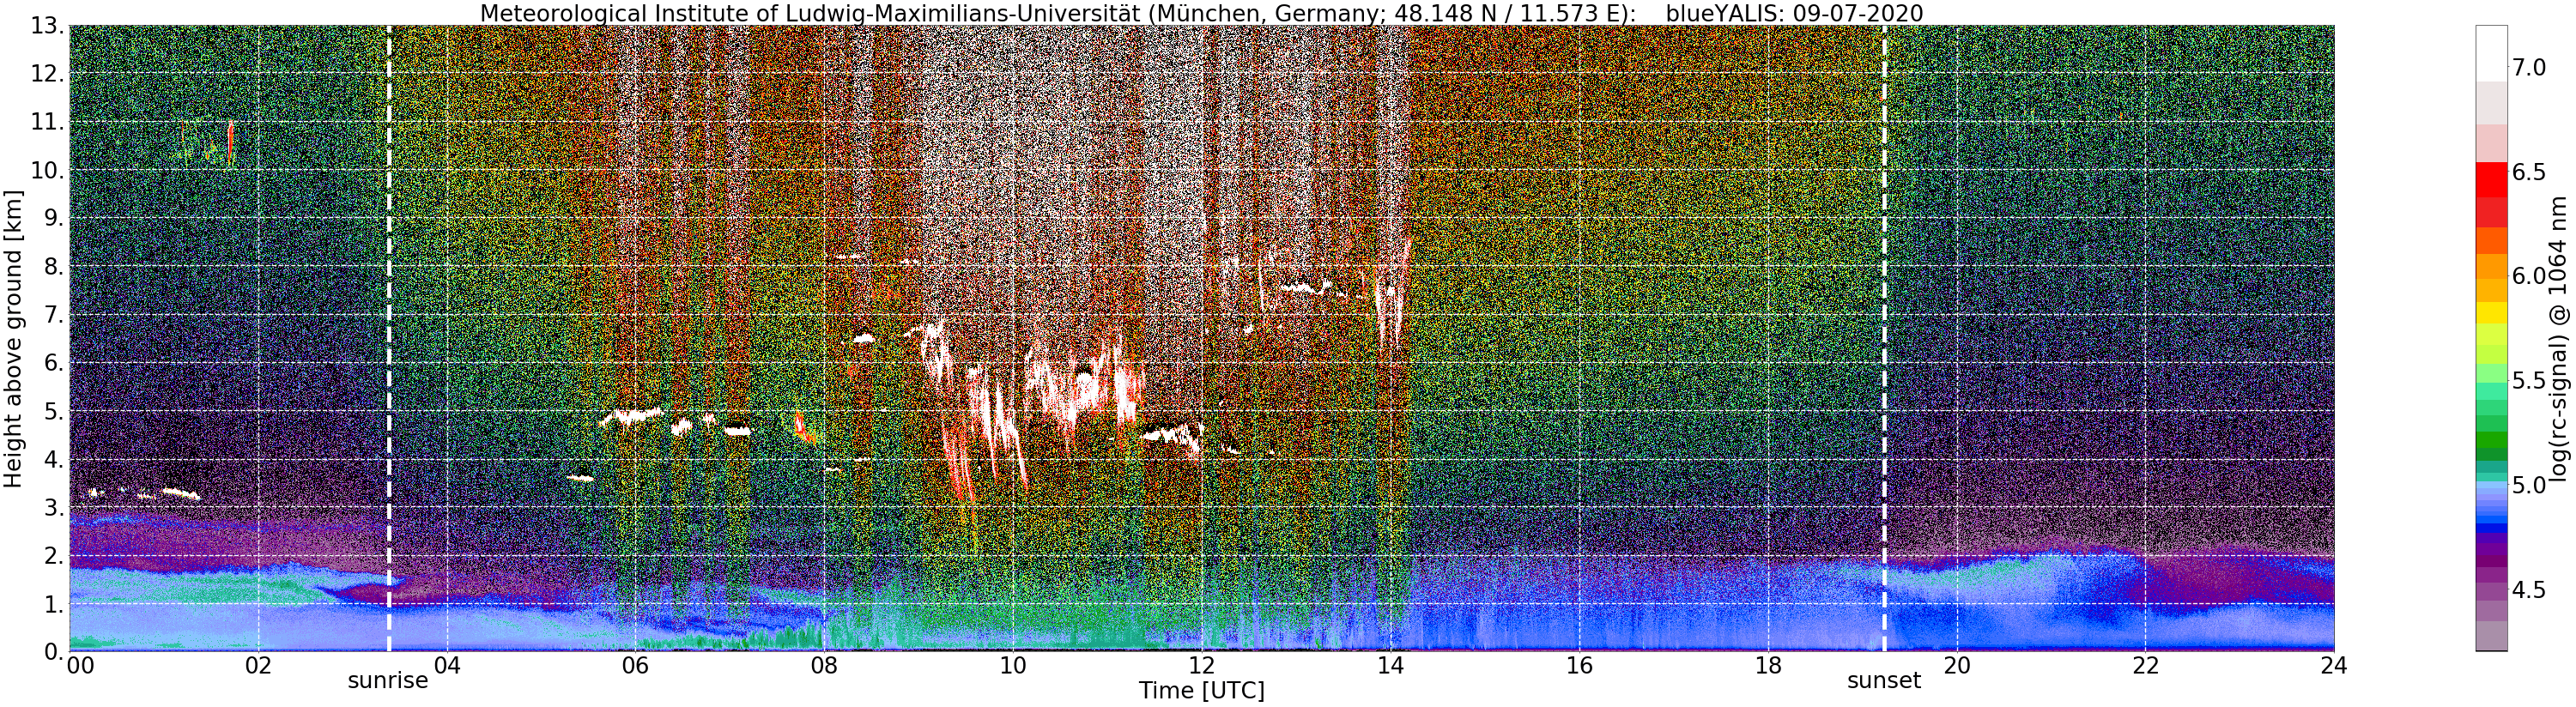Click the dashed sunrise marker line in the plot

pos(388,338)
